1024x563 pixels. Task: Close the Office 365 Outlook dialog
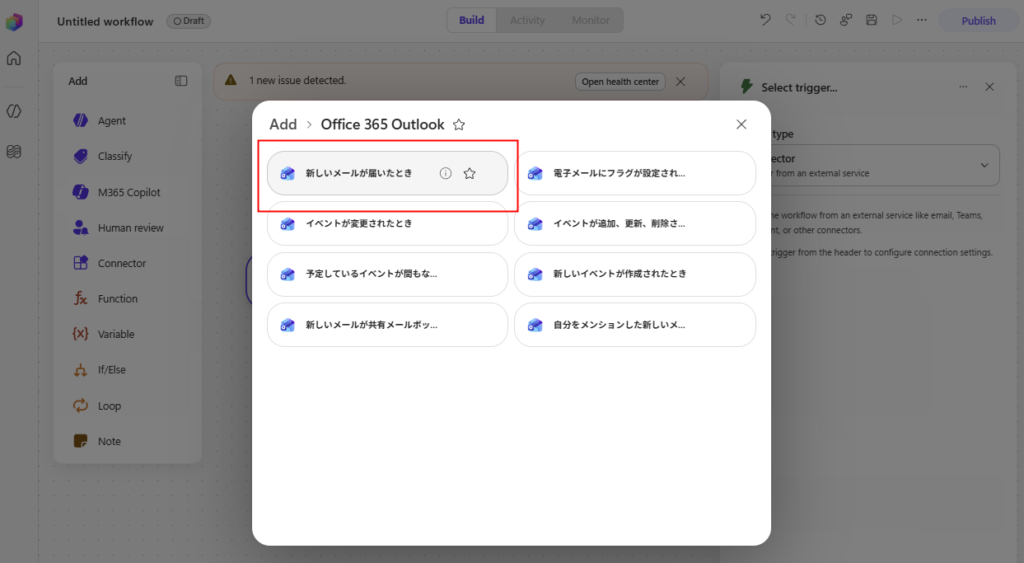coord(741,124)
